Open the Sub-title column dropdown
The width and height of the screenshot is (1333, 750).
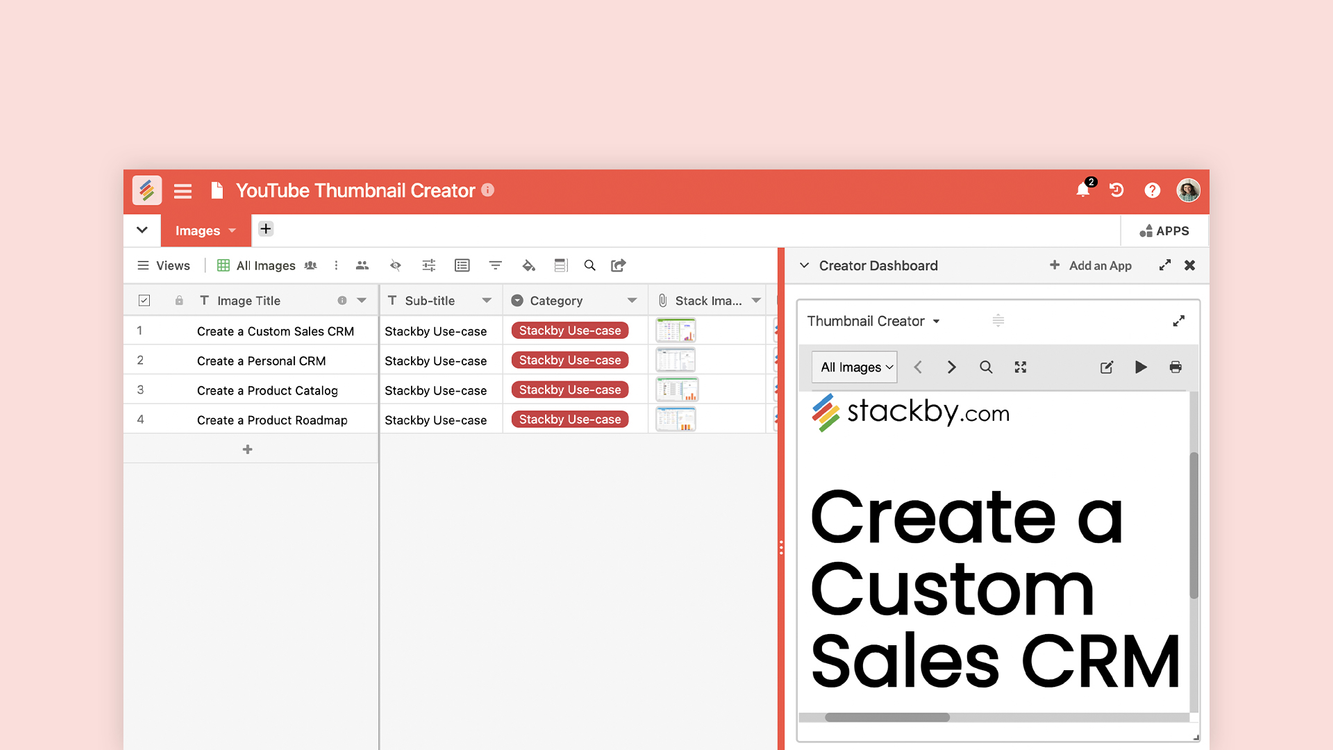[x=487, y=300]
